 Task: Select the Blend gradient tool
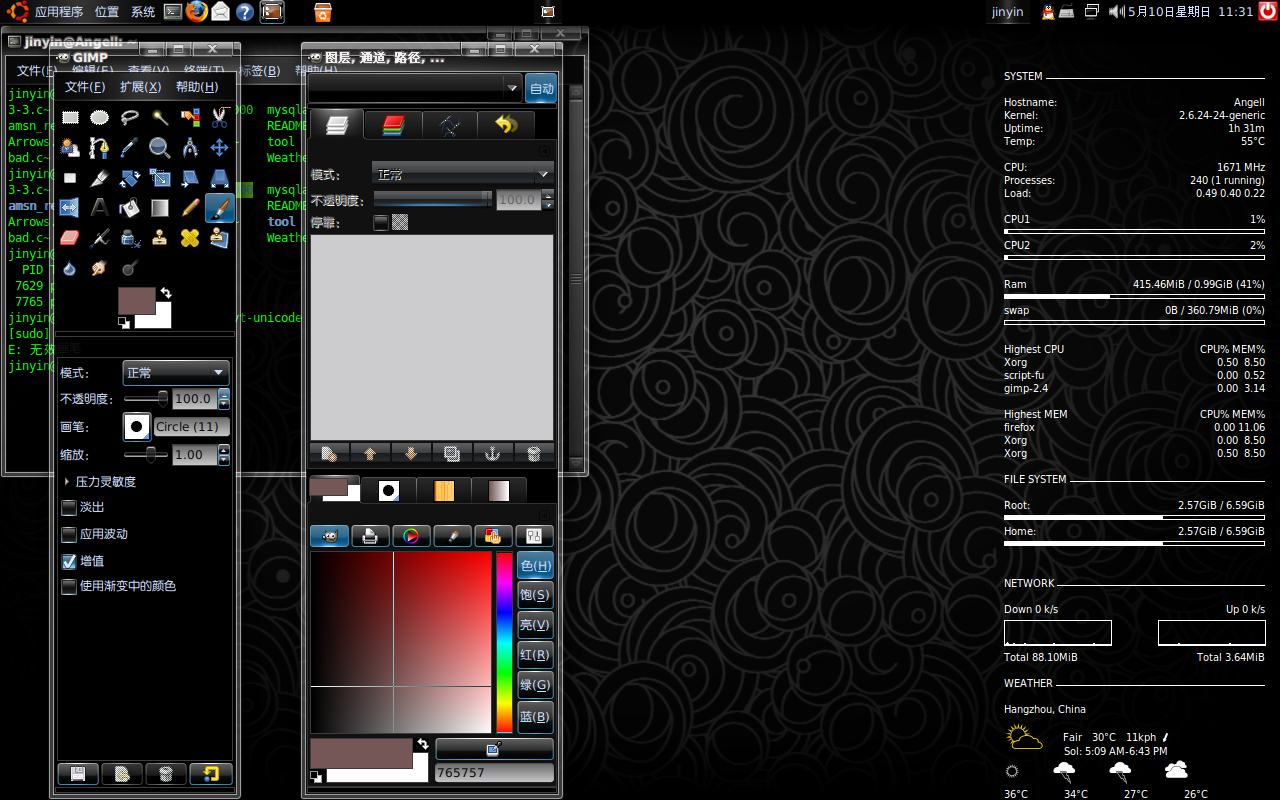point(160,208)
